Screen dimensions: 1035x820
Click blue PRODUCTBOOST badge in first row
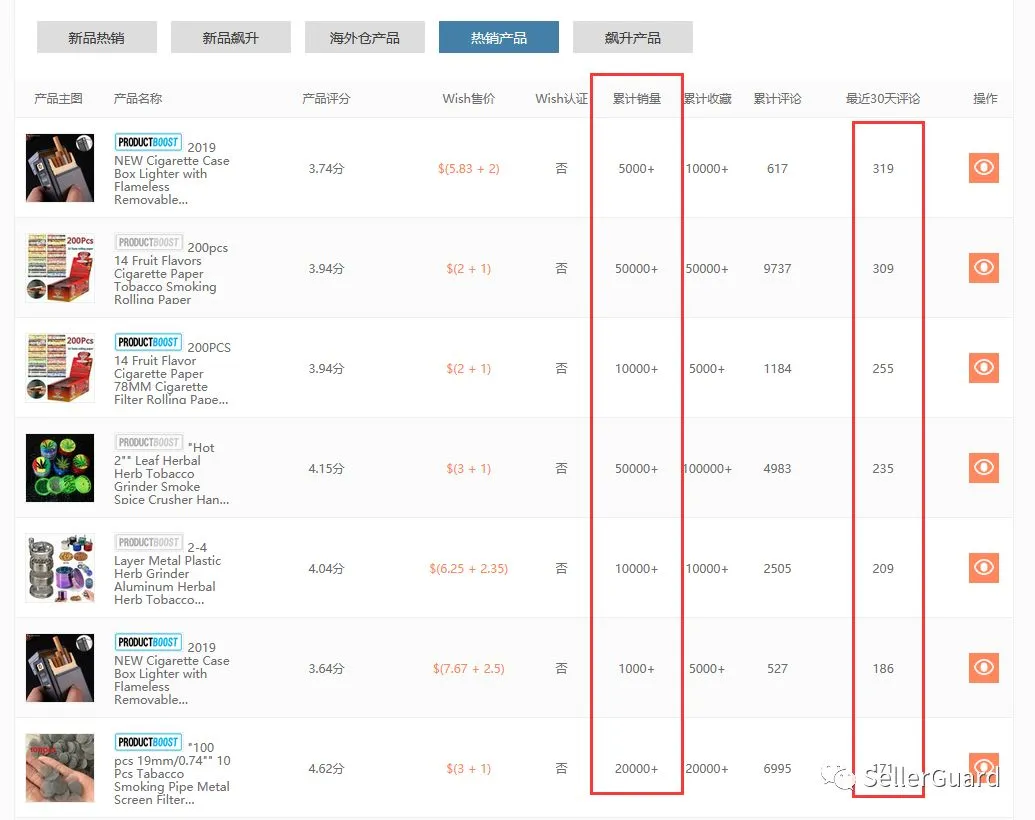(149, 142)
